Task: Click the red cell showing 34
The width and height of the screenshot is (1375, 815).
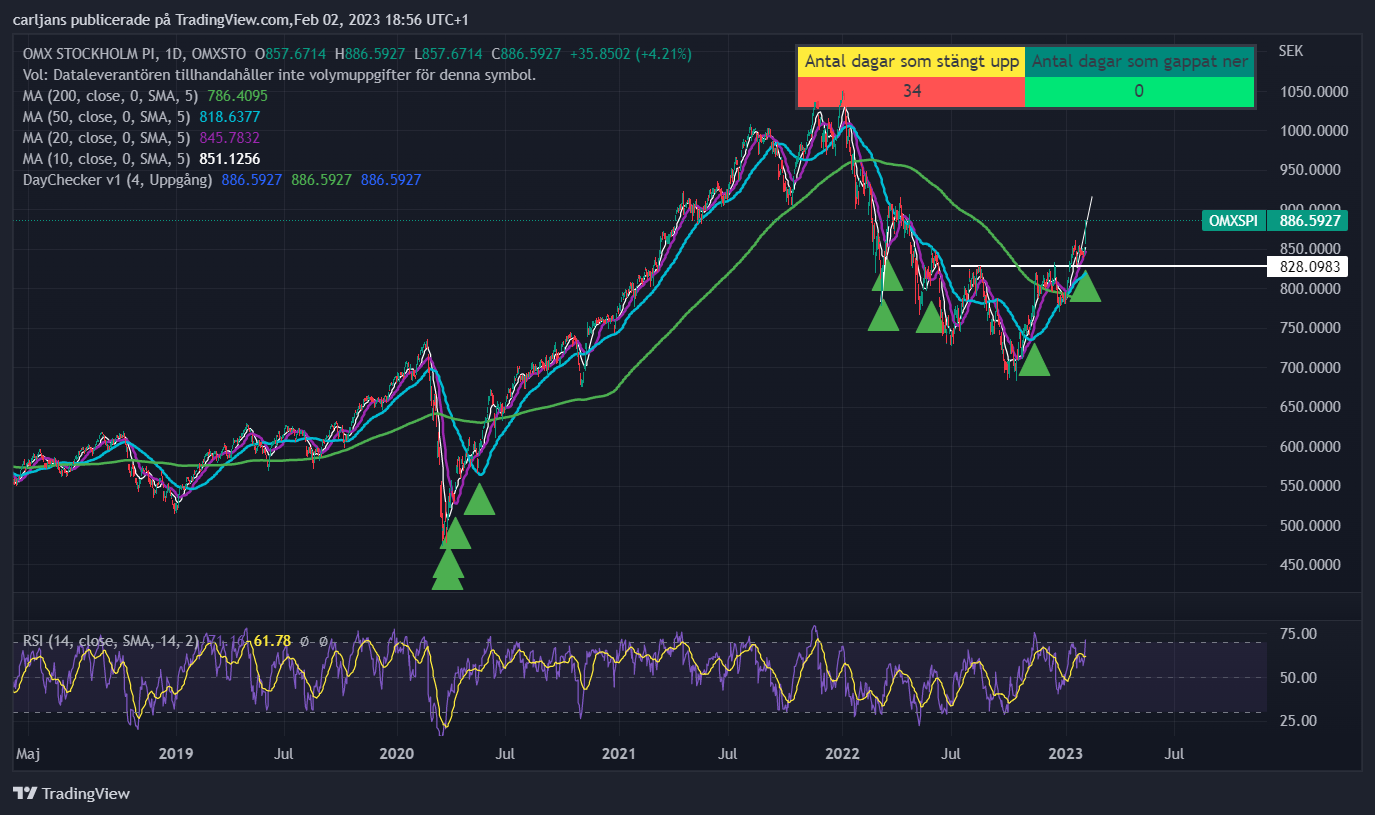Action: point(912,92)
